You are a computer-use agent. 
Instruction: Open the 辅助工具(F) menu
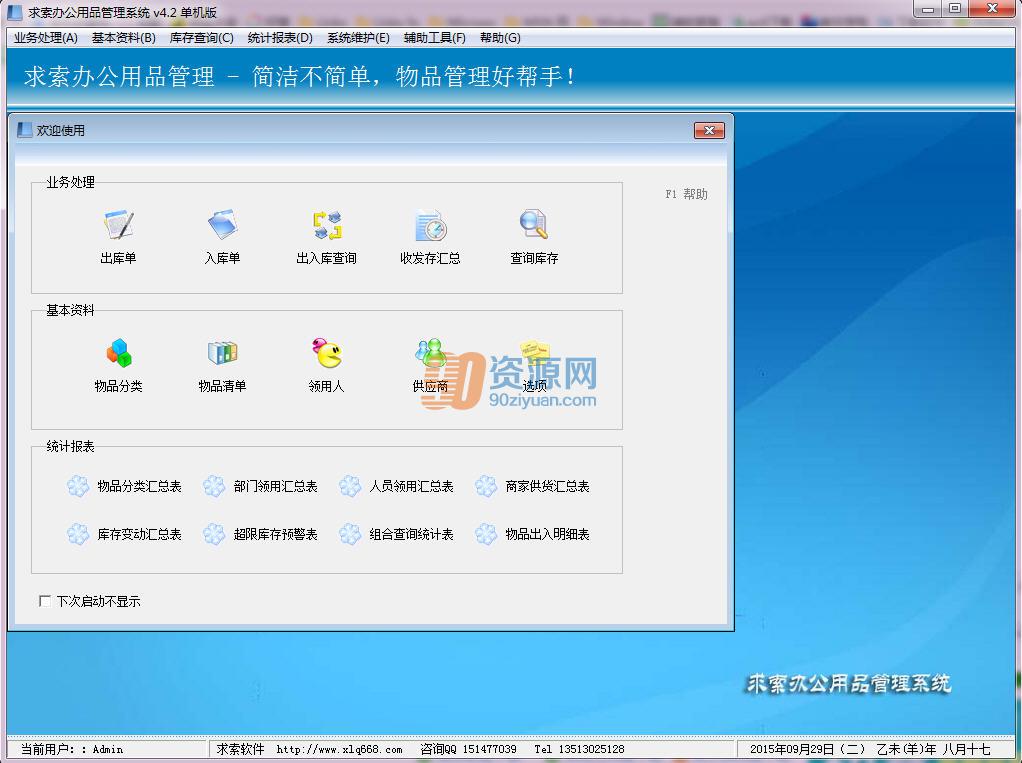pos(435,38)
